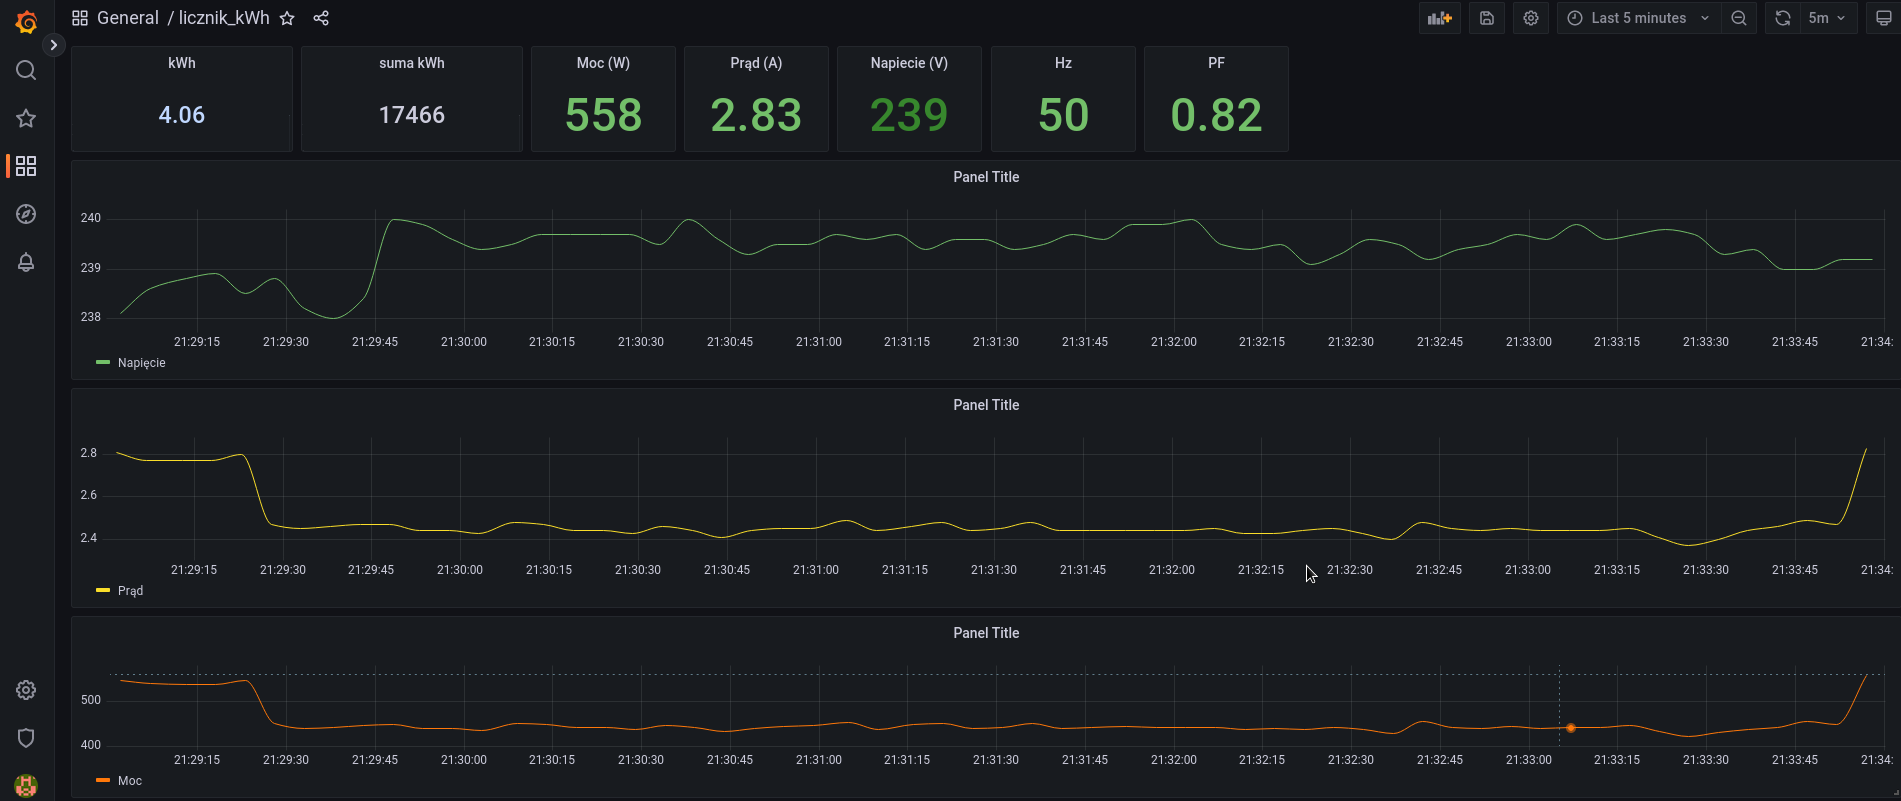Expand the side navigation menu
This screenshot has height=801, width=1901.
(54, 45)
